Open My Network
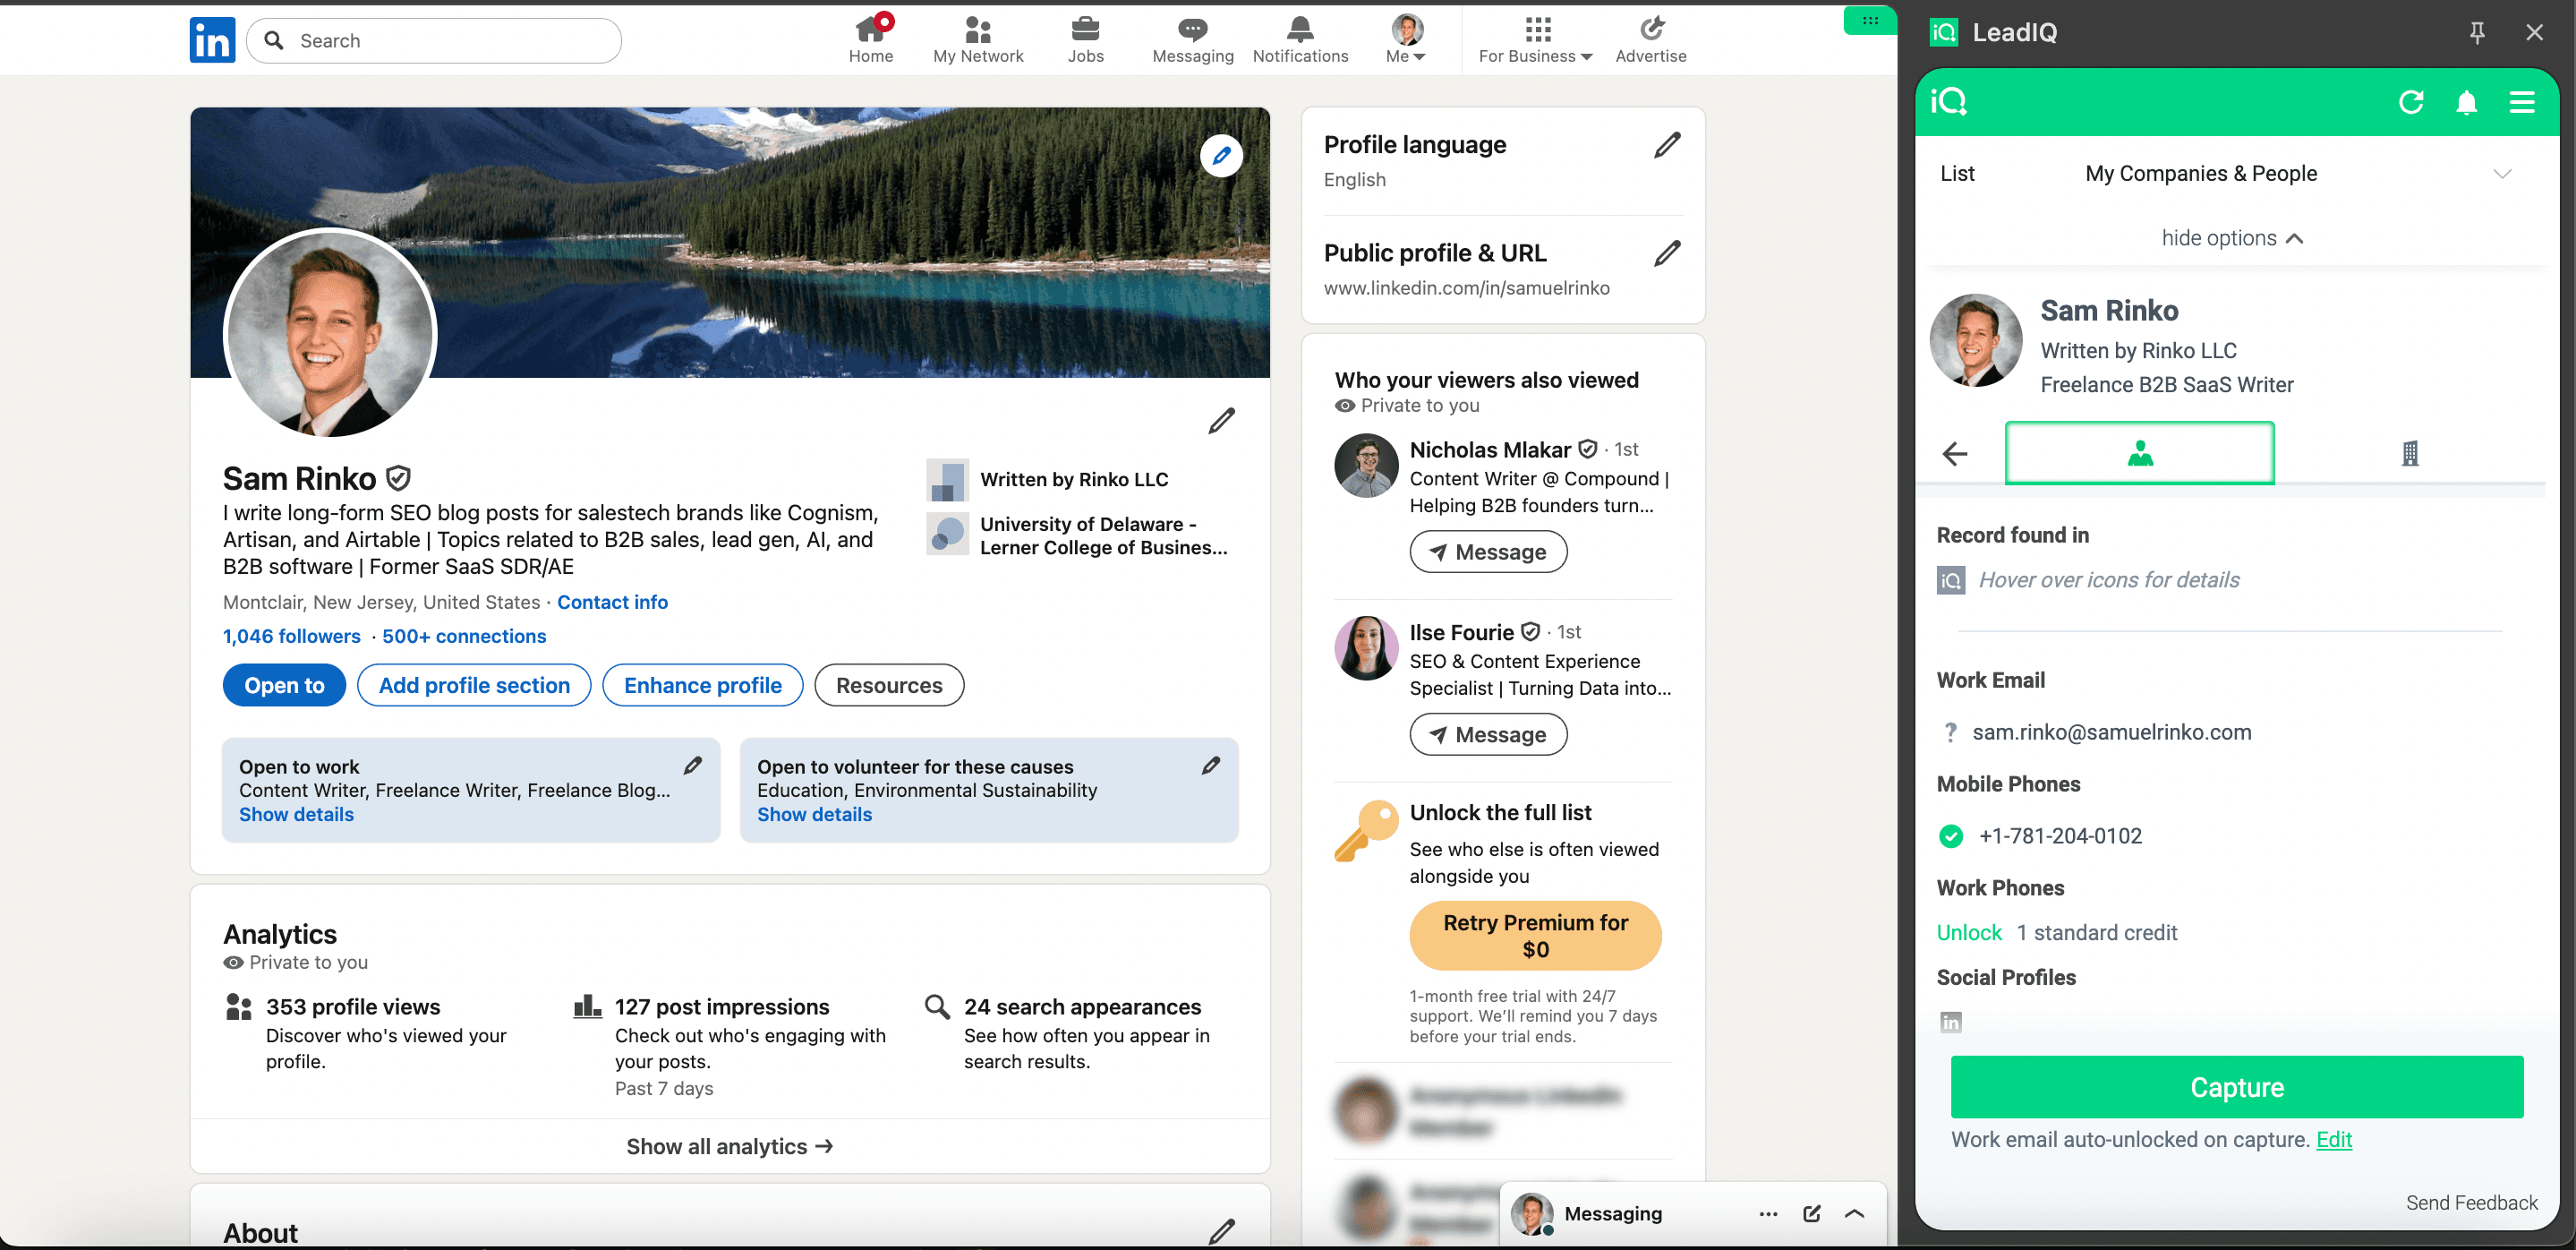This screenshot has height=1250, width=2576. click(x=978, y=38)
